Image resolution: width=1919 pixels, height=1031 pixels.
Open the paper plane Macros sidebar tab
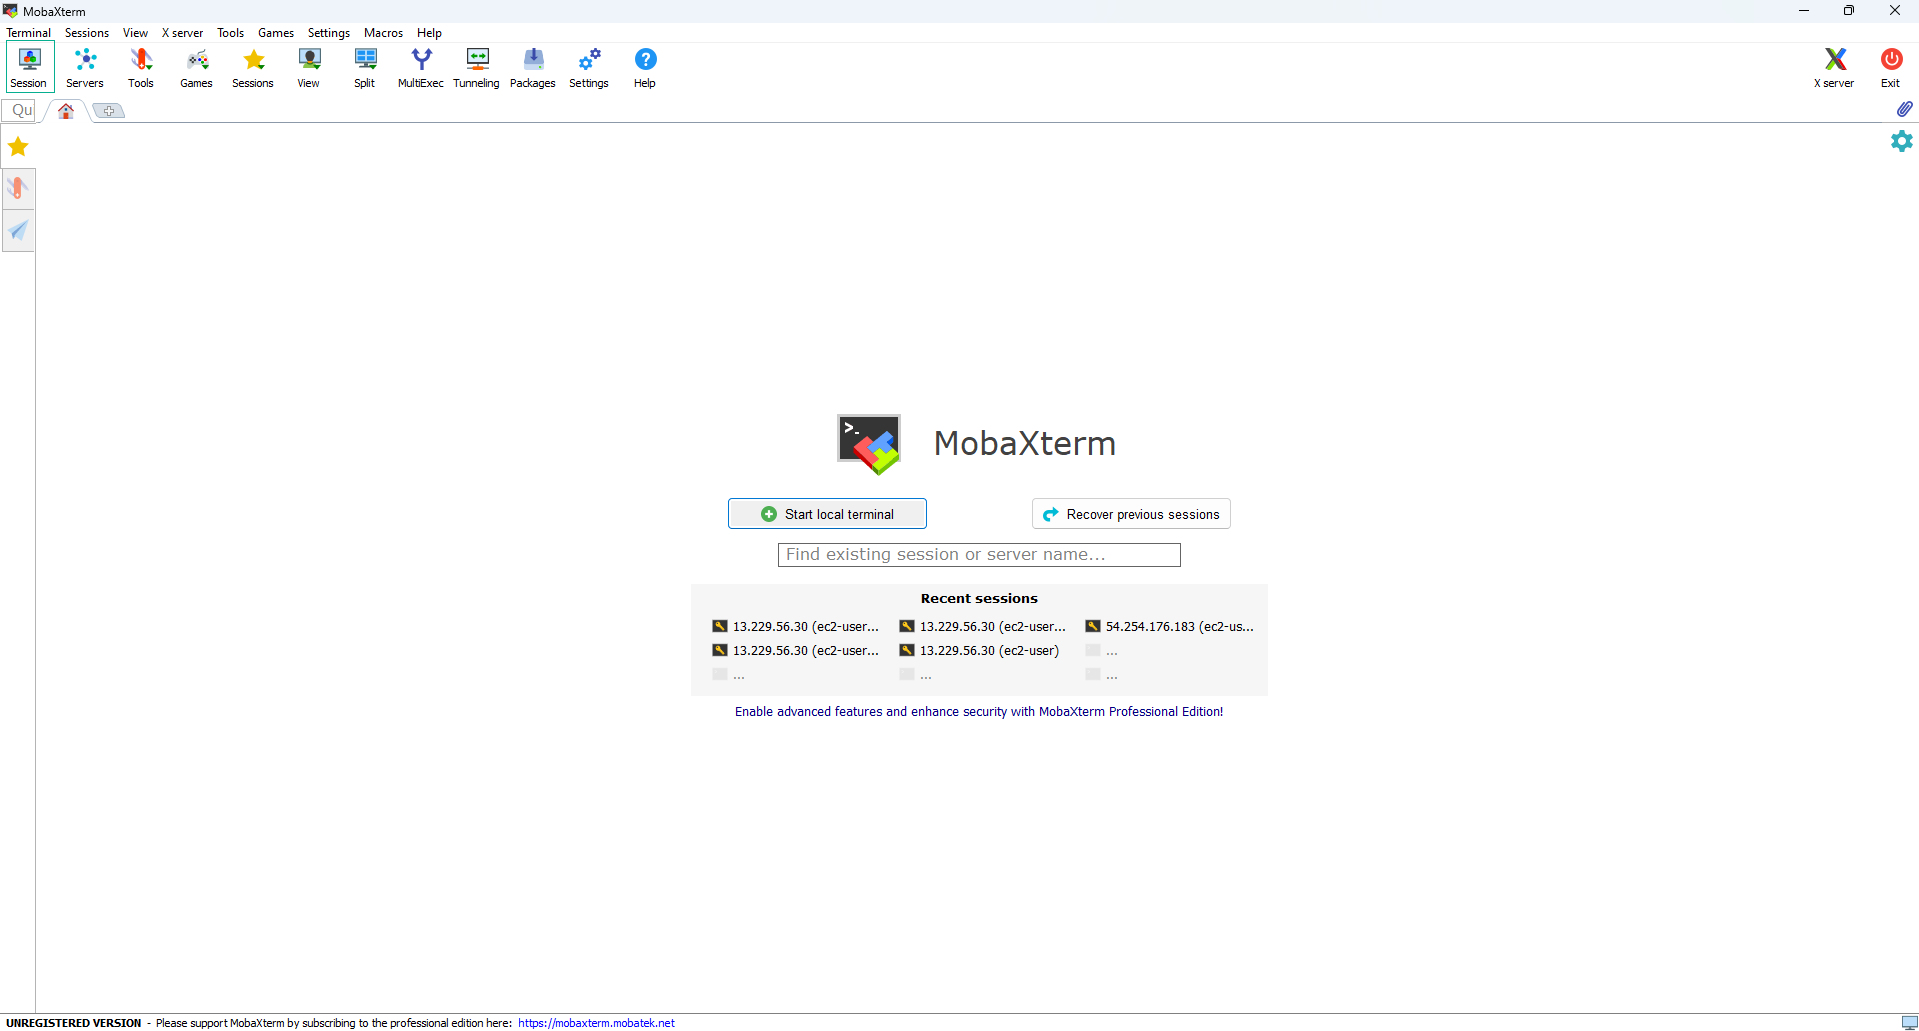(x=18, y=231)
